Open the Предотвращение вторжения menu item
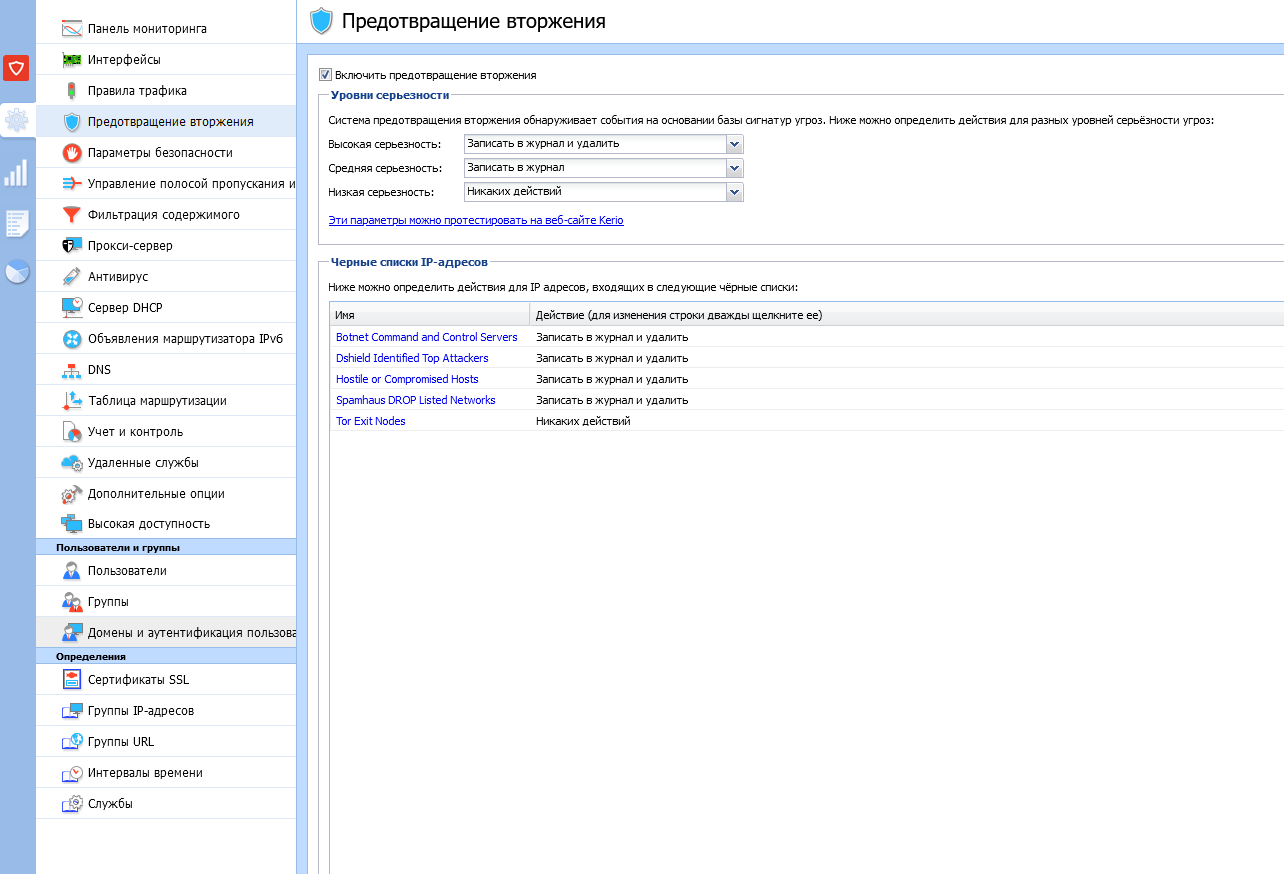 click(166, 121)
